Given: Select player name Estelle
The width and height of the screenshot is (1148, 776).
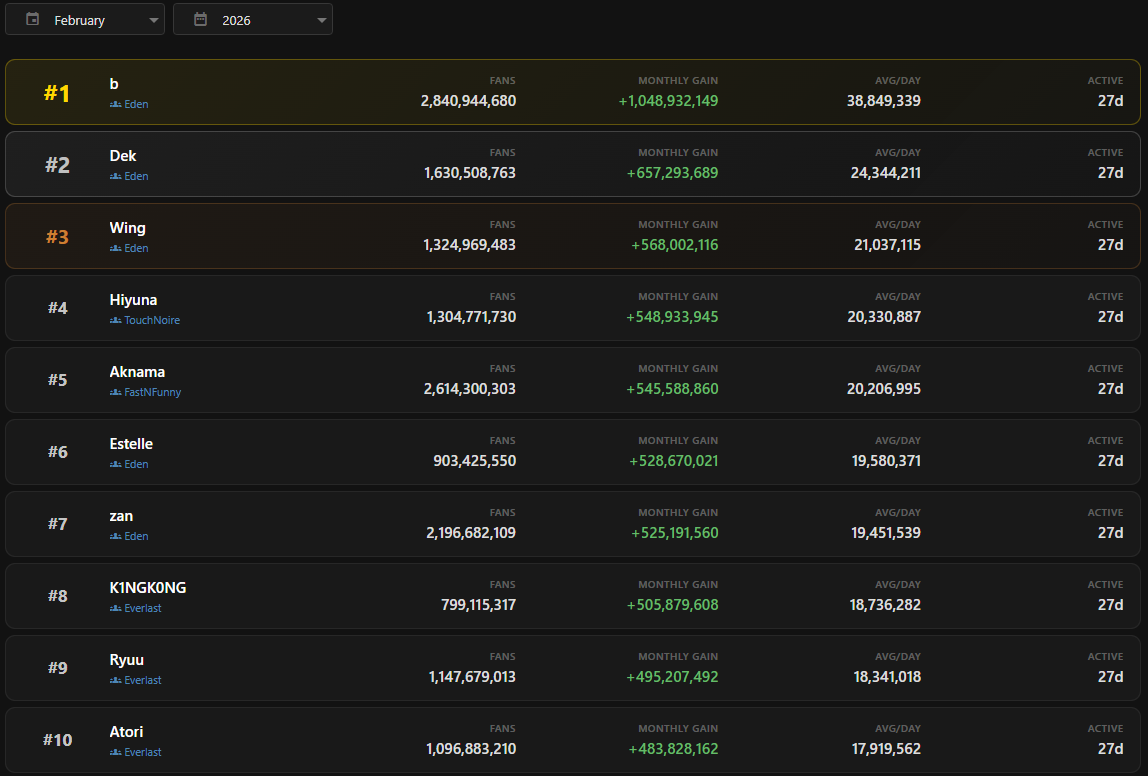Looking at the screenshot, I should 131,444.
